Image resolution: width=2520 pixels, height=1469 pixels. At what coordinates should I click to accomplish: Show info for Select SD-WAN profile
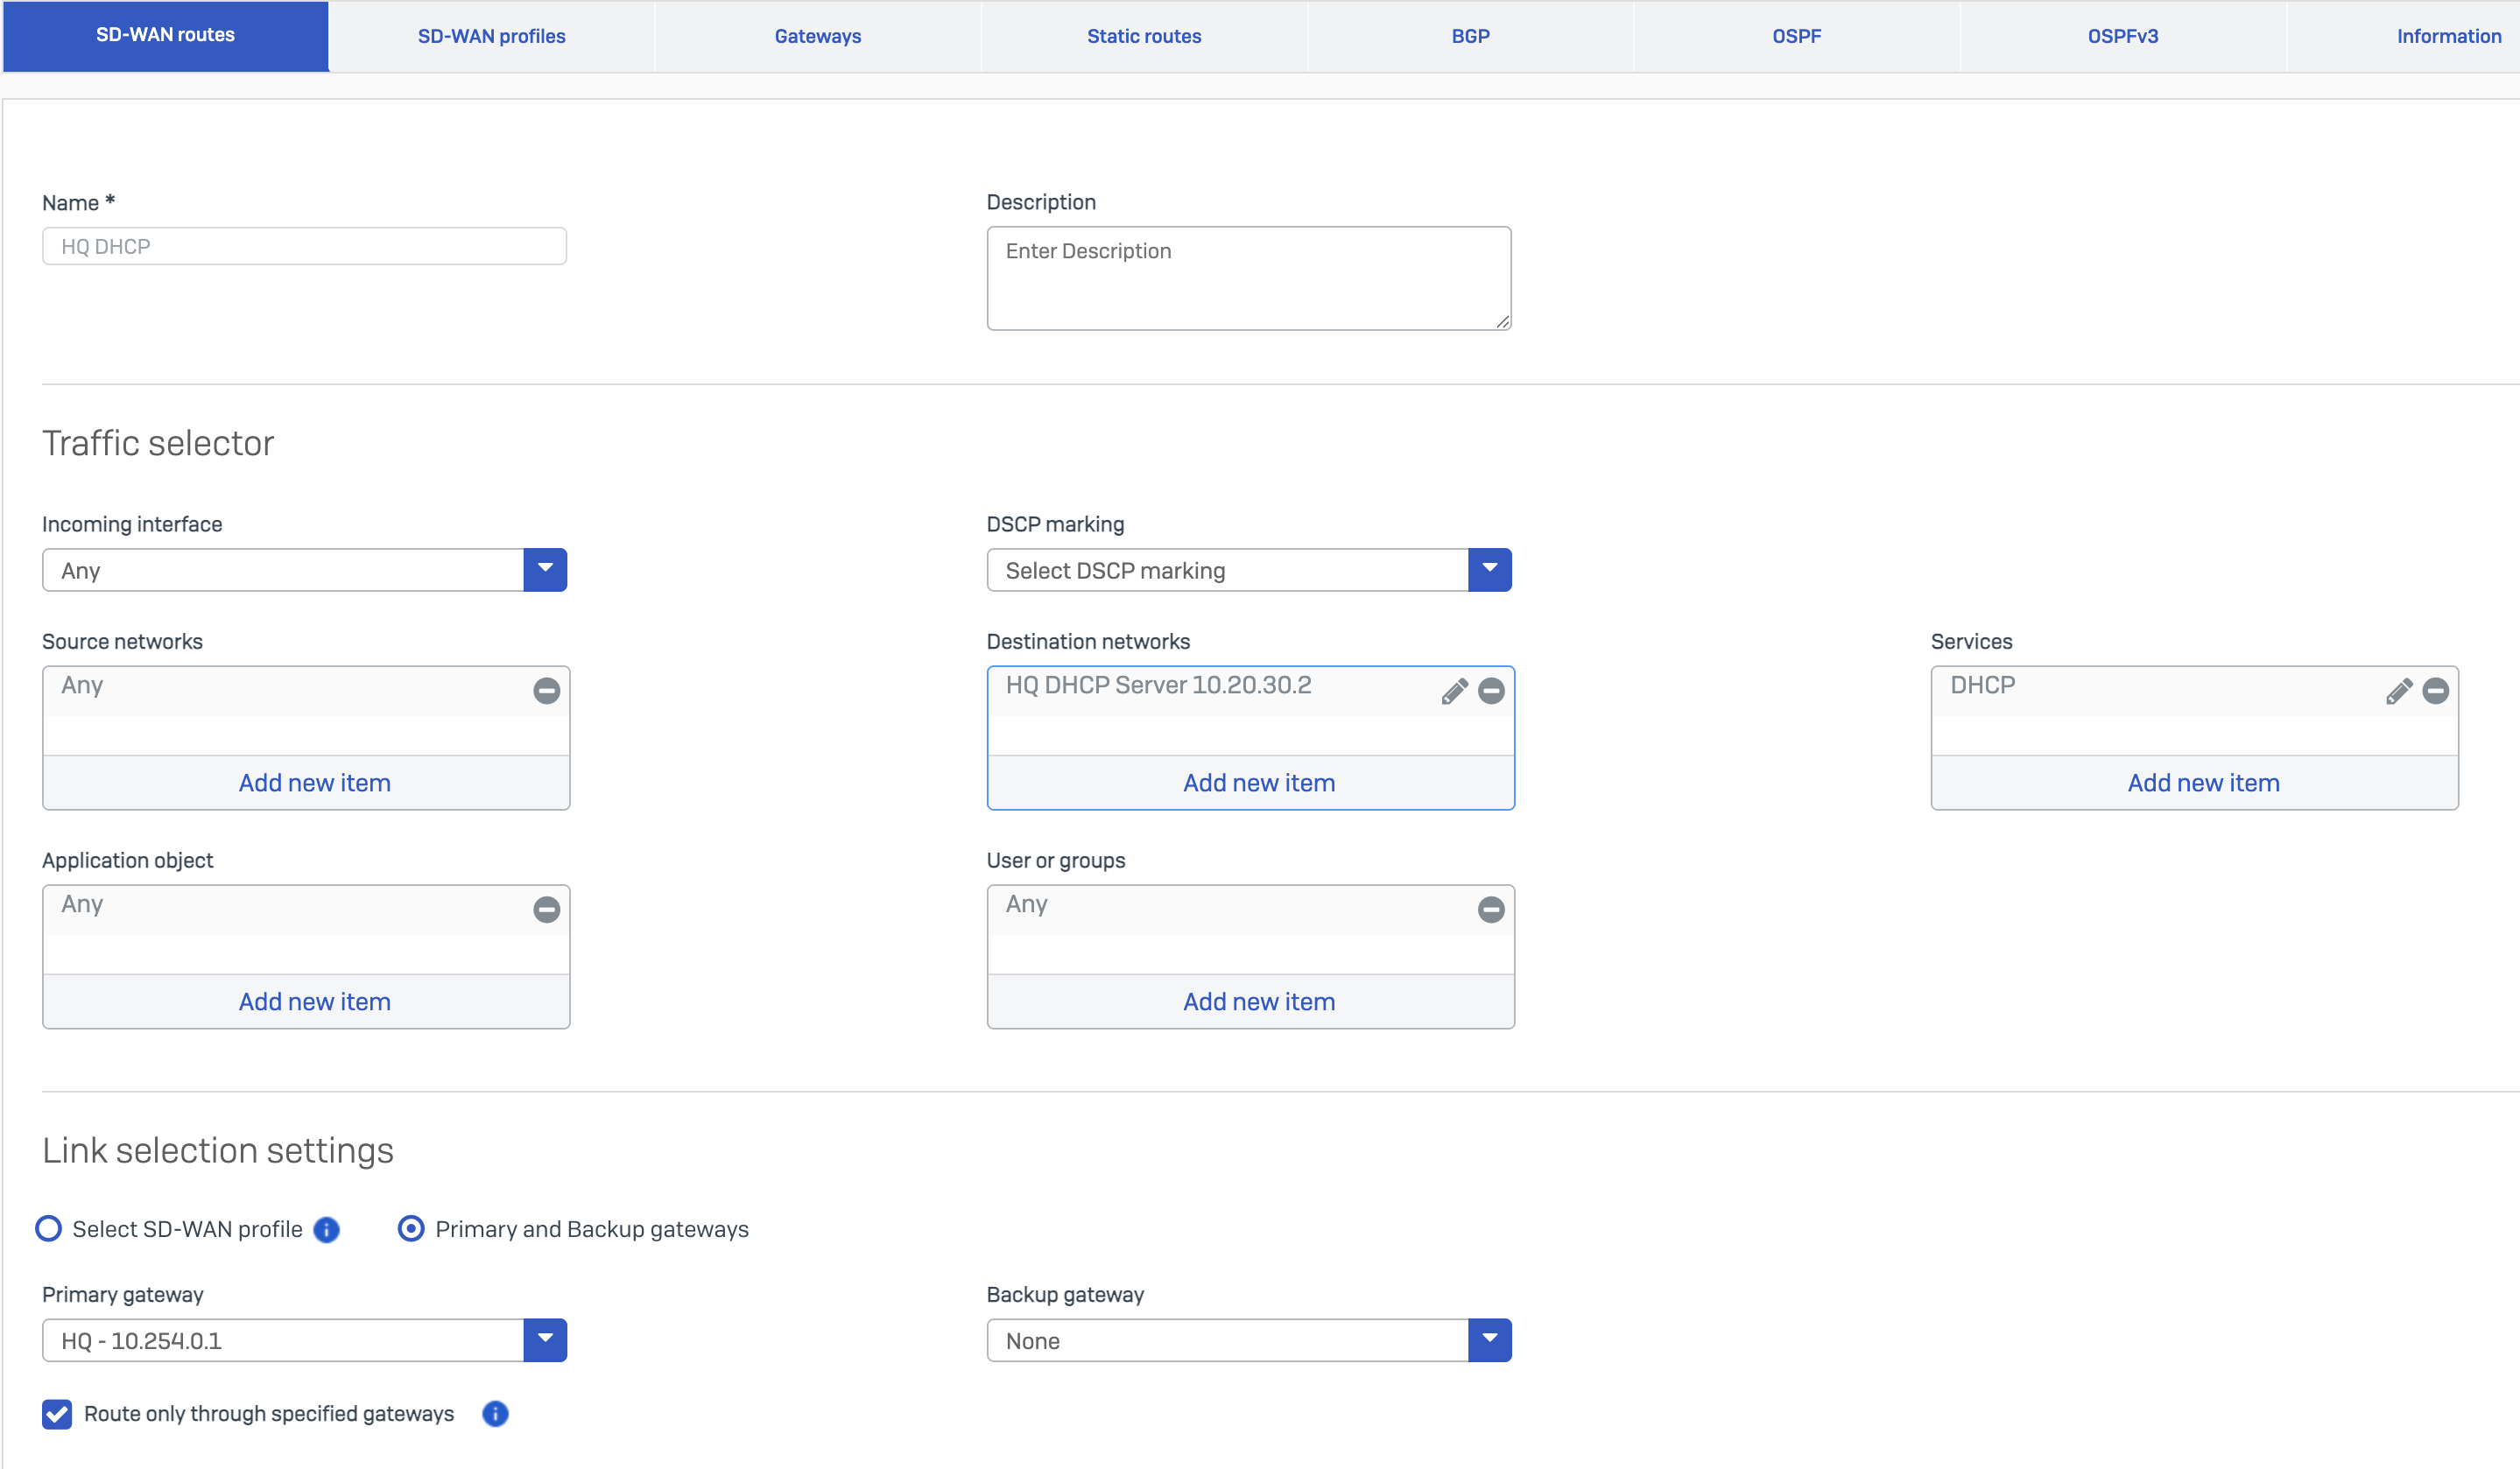[x=326, y=1229]
